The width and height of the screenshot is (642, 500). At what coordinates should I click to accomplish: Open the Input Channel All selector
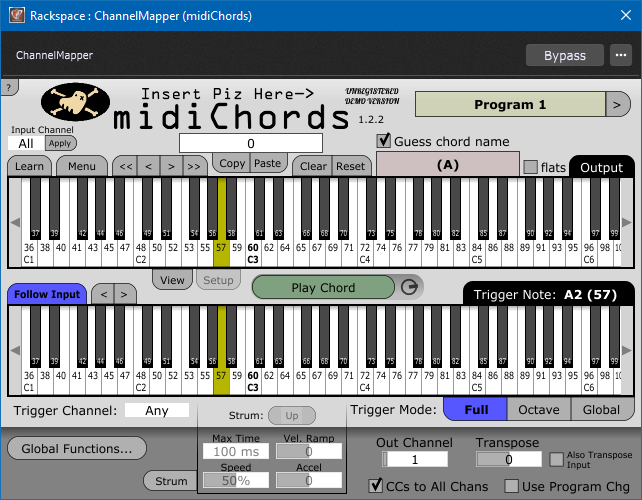click(26, 143)
